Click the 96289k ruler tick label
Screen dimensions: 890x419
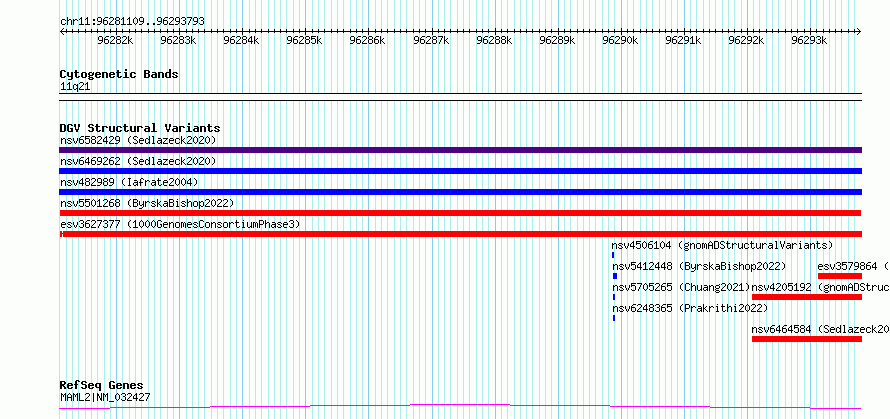click(x=557, y=41)
